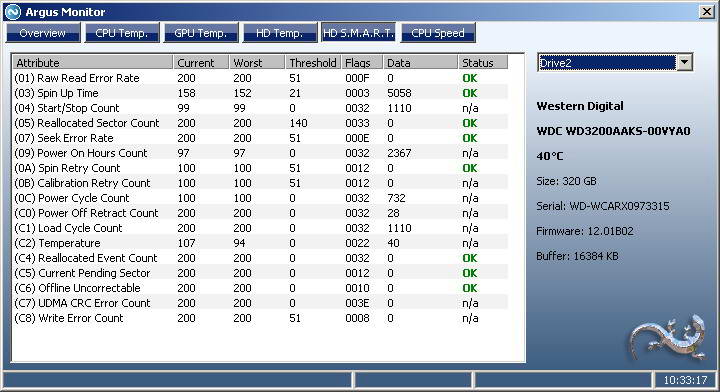Select the Write Error Count row
Screen dimensions: 720x392
260,318
